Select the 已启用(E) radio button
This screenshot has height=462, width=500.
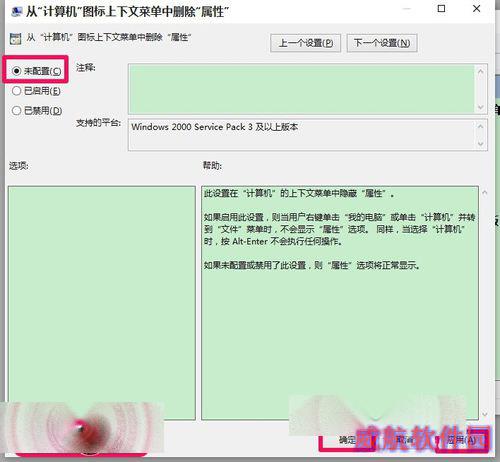click(36, 91)
